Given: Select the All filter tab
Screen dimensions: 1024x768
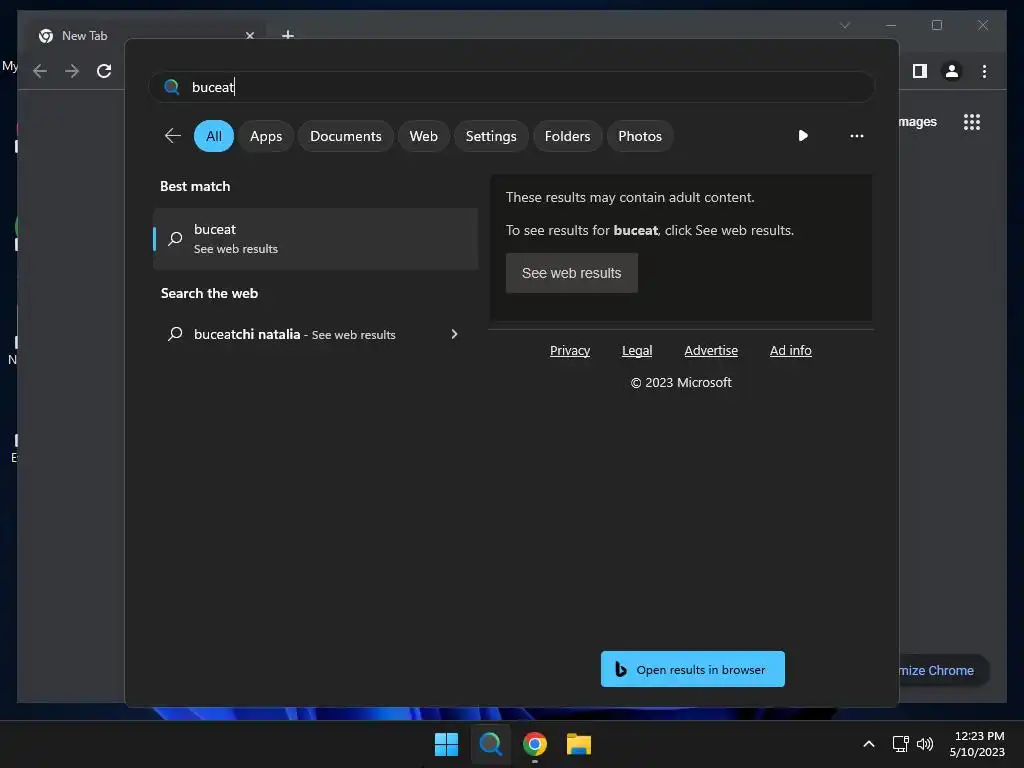Looking at the screenshot, I should point(214,136).
